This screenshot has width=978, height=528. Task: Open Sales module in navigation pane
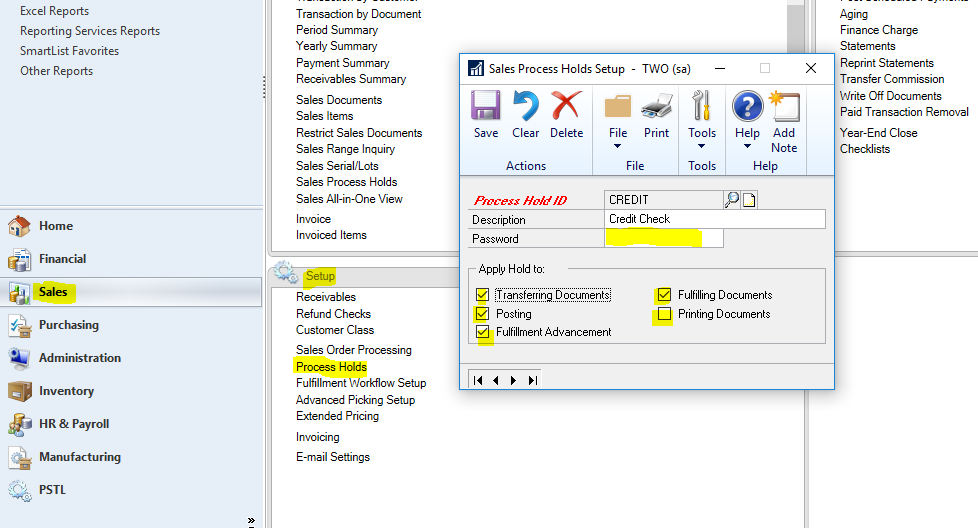point(131,292)
